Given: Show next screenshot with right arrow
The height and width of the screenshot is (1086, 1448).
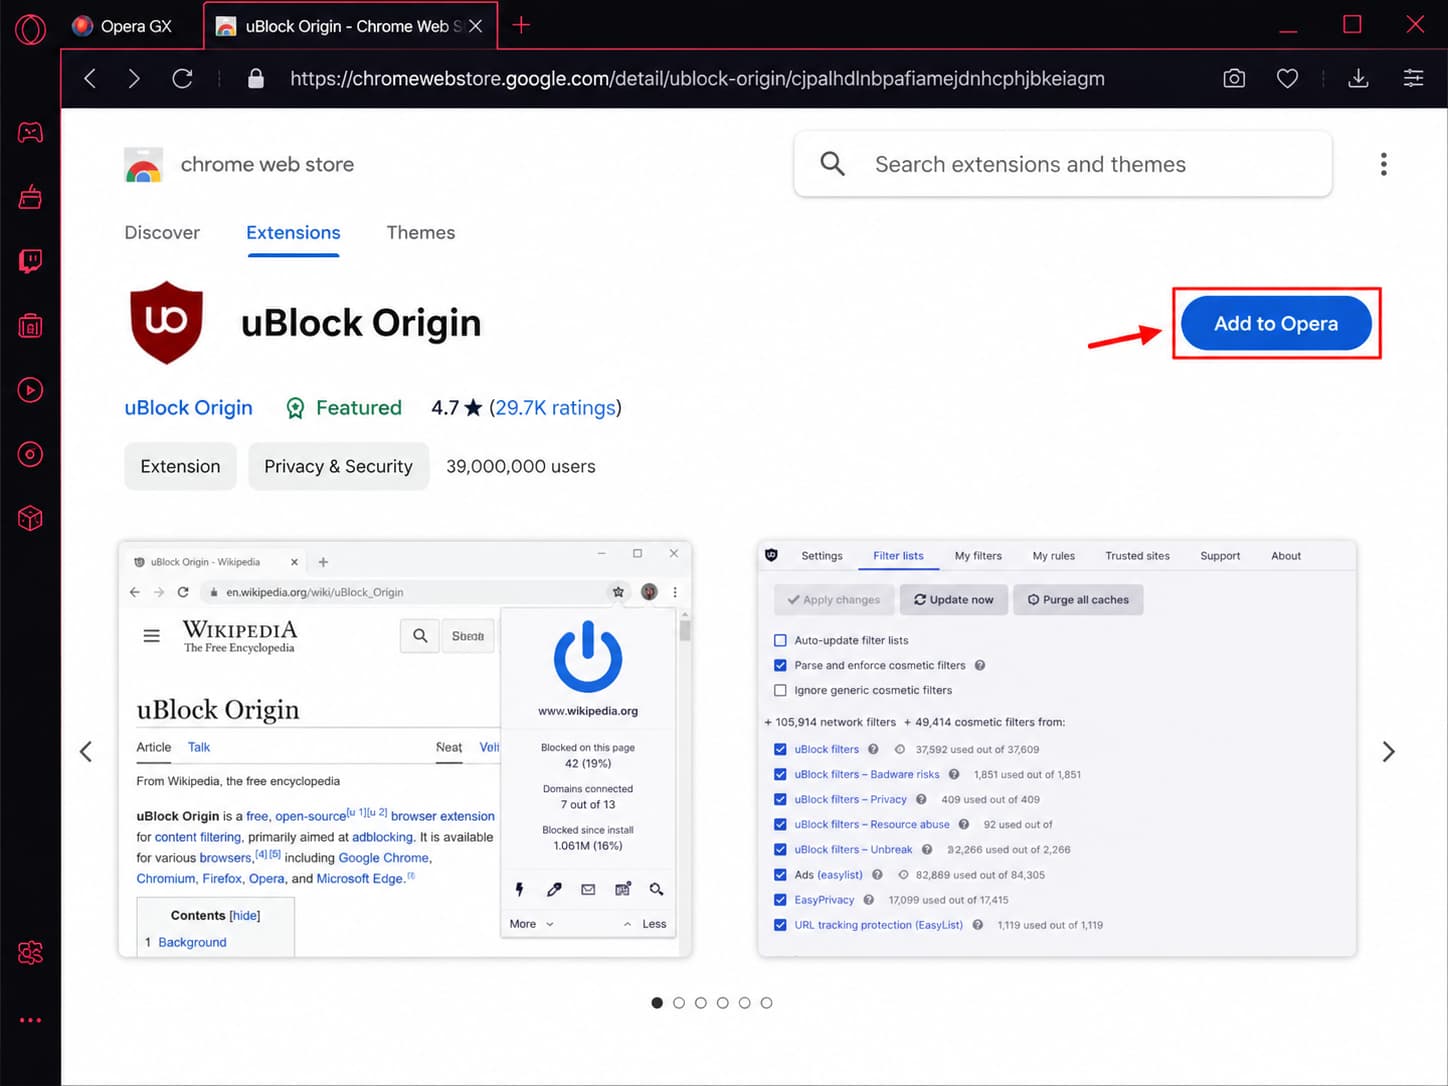Looking at the screenshot, I should [x=1388, y=751].
